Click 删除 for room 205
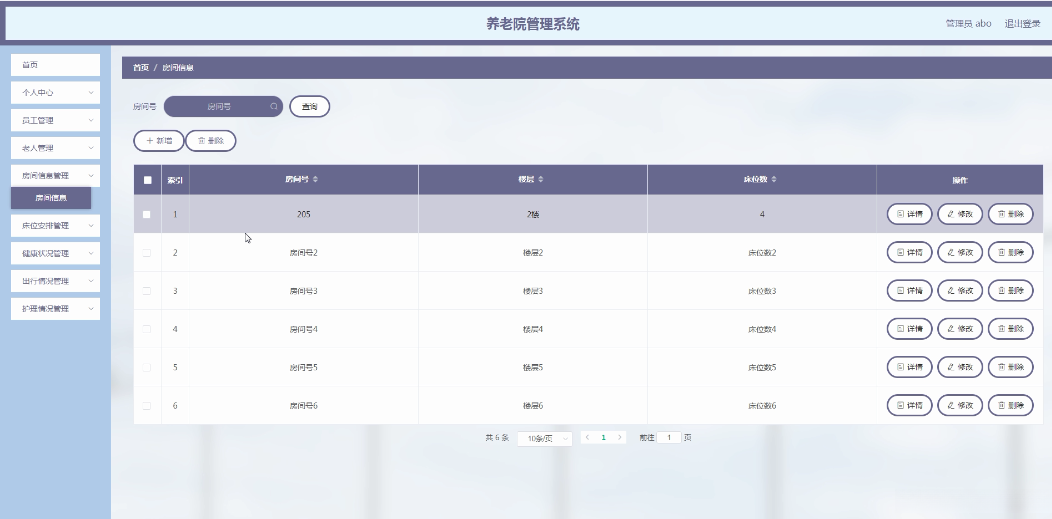This screenshot has height=519, width=1052. pos(1010,215)
